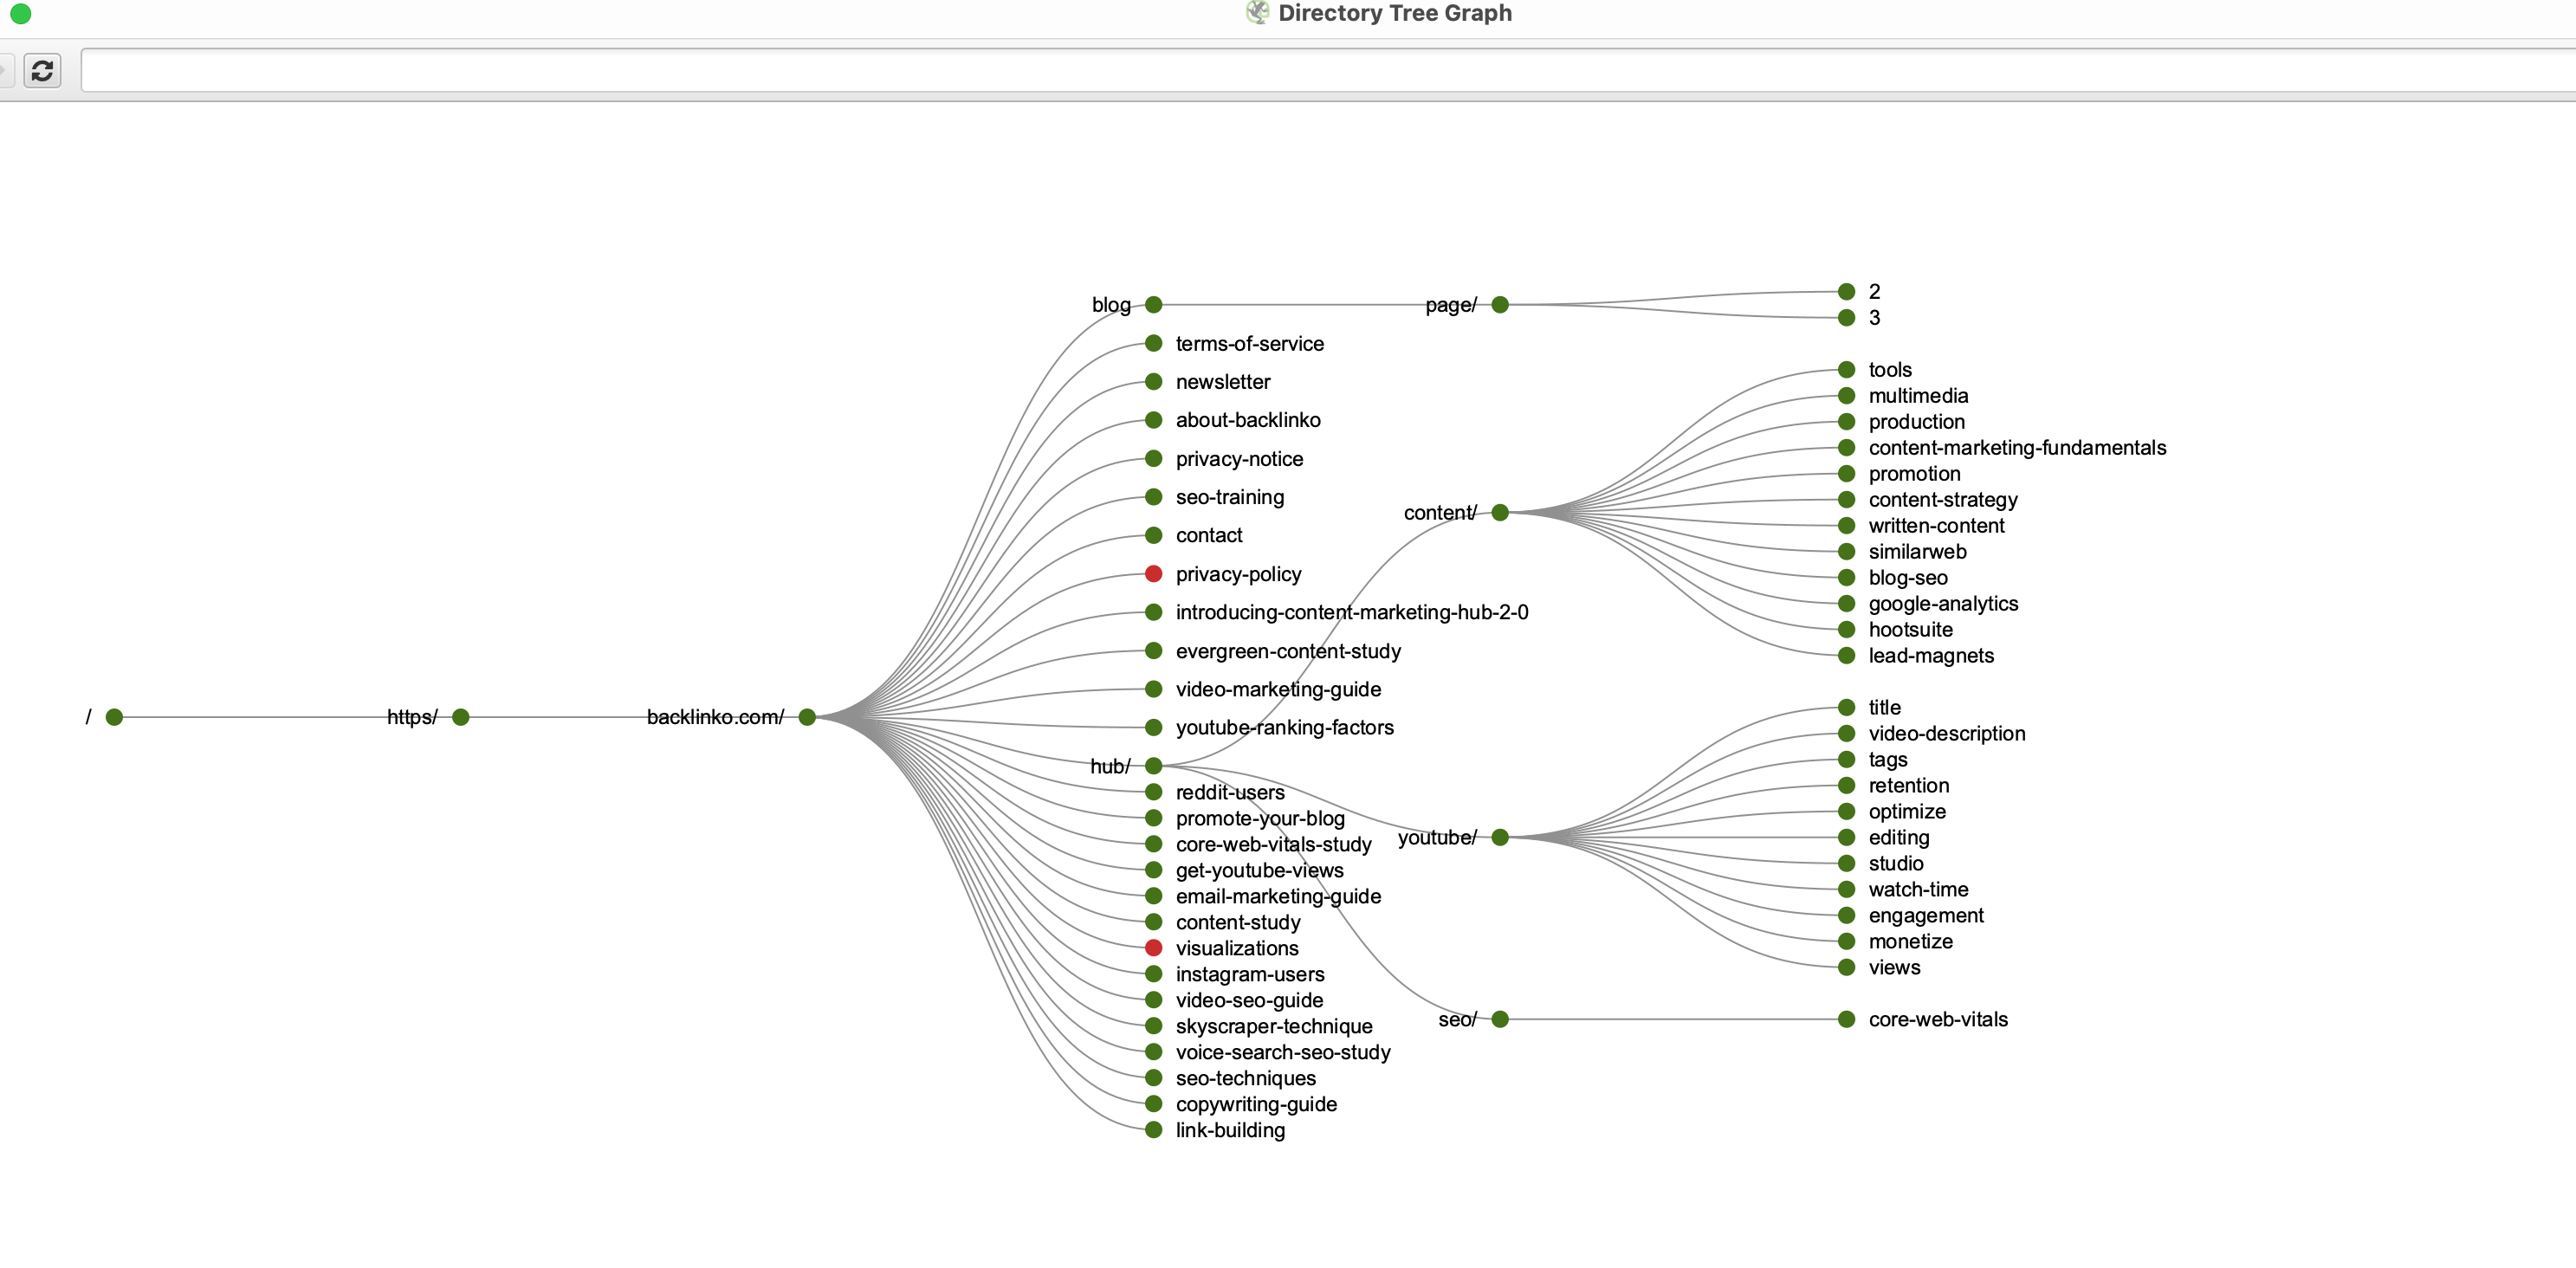The height and width of the screenshot is (1268, 2576).
Task: Select the seo-techniques node
Action: pyautogui.click(x=1153, y=1078)
